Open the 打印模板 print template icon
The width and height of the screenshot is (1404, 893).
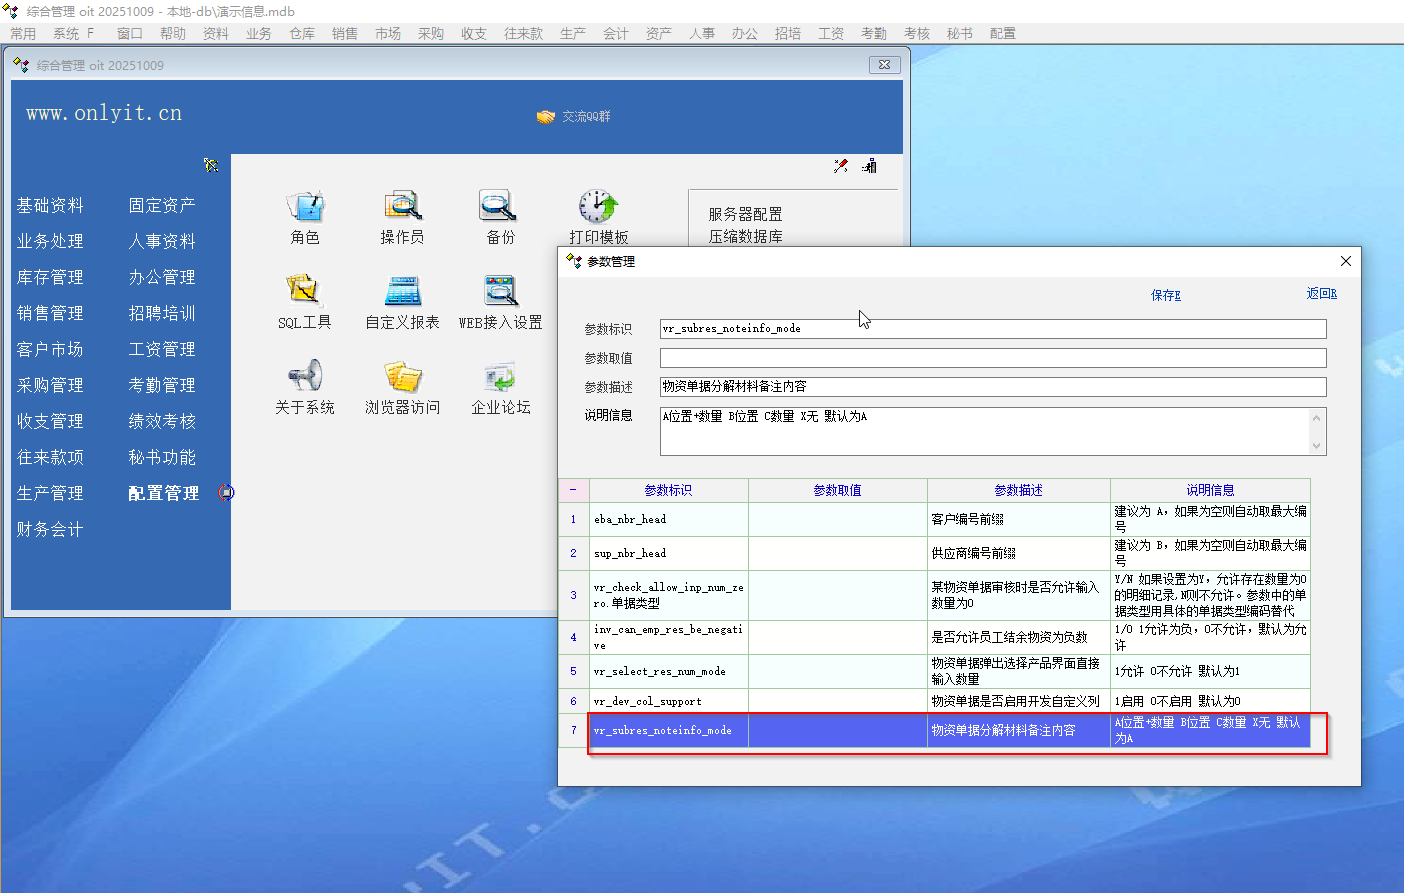[598, 207]
